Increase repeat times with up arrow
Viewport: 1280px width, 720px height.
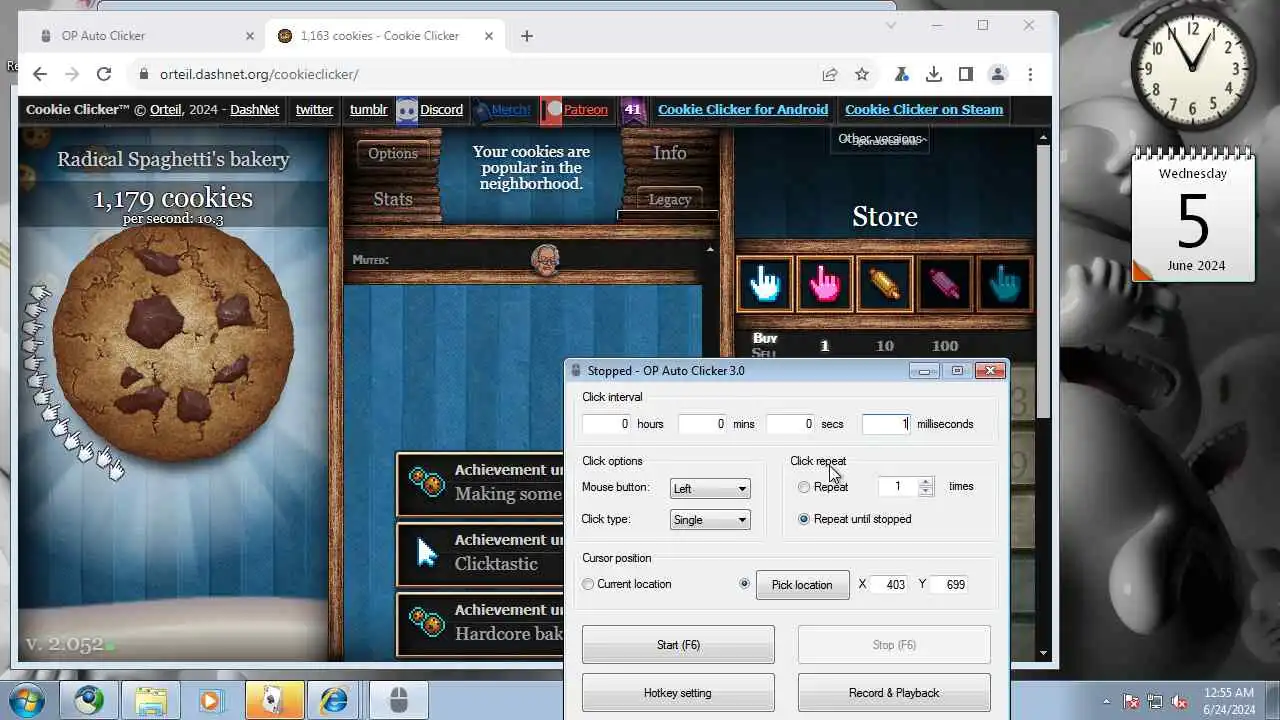point(926,482)
